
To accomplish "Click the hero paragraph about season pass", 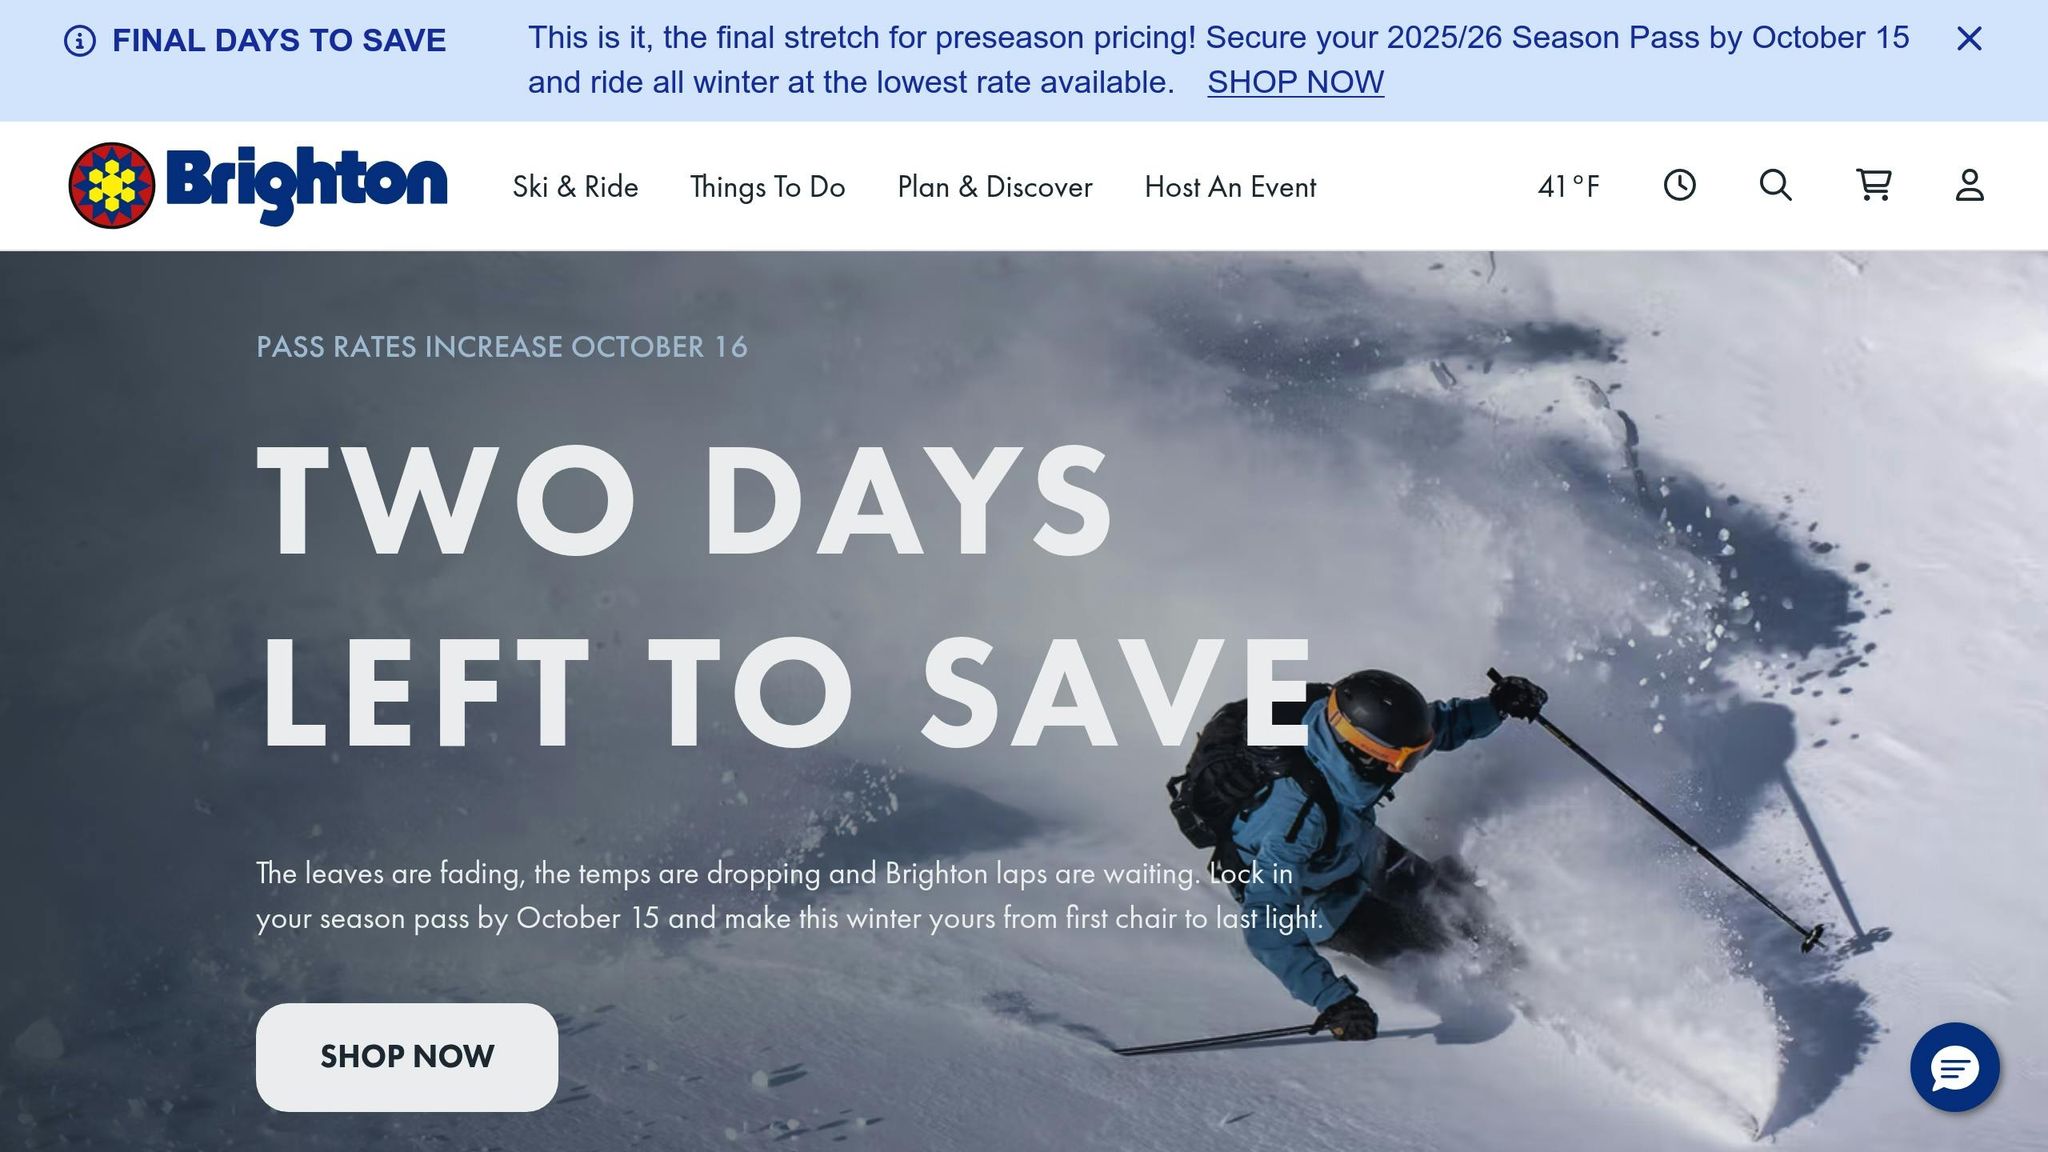I will (x=789, y=896).
